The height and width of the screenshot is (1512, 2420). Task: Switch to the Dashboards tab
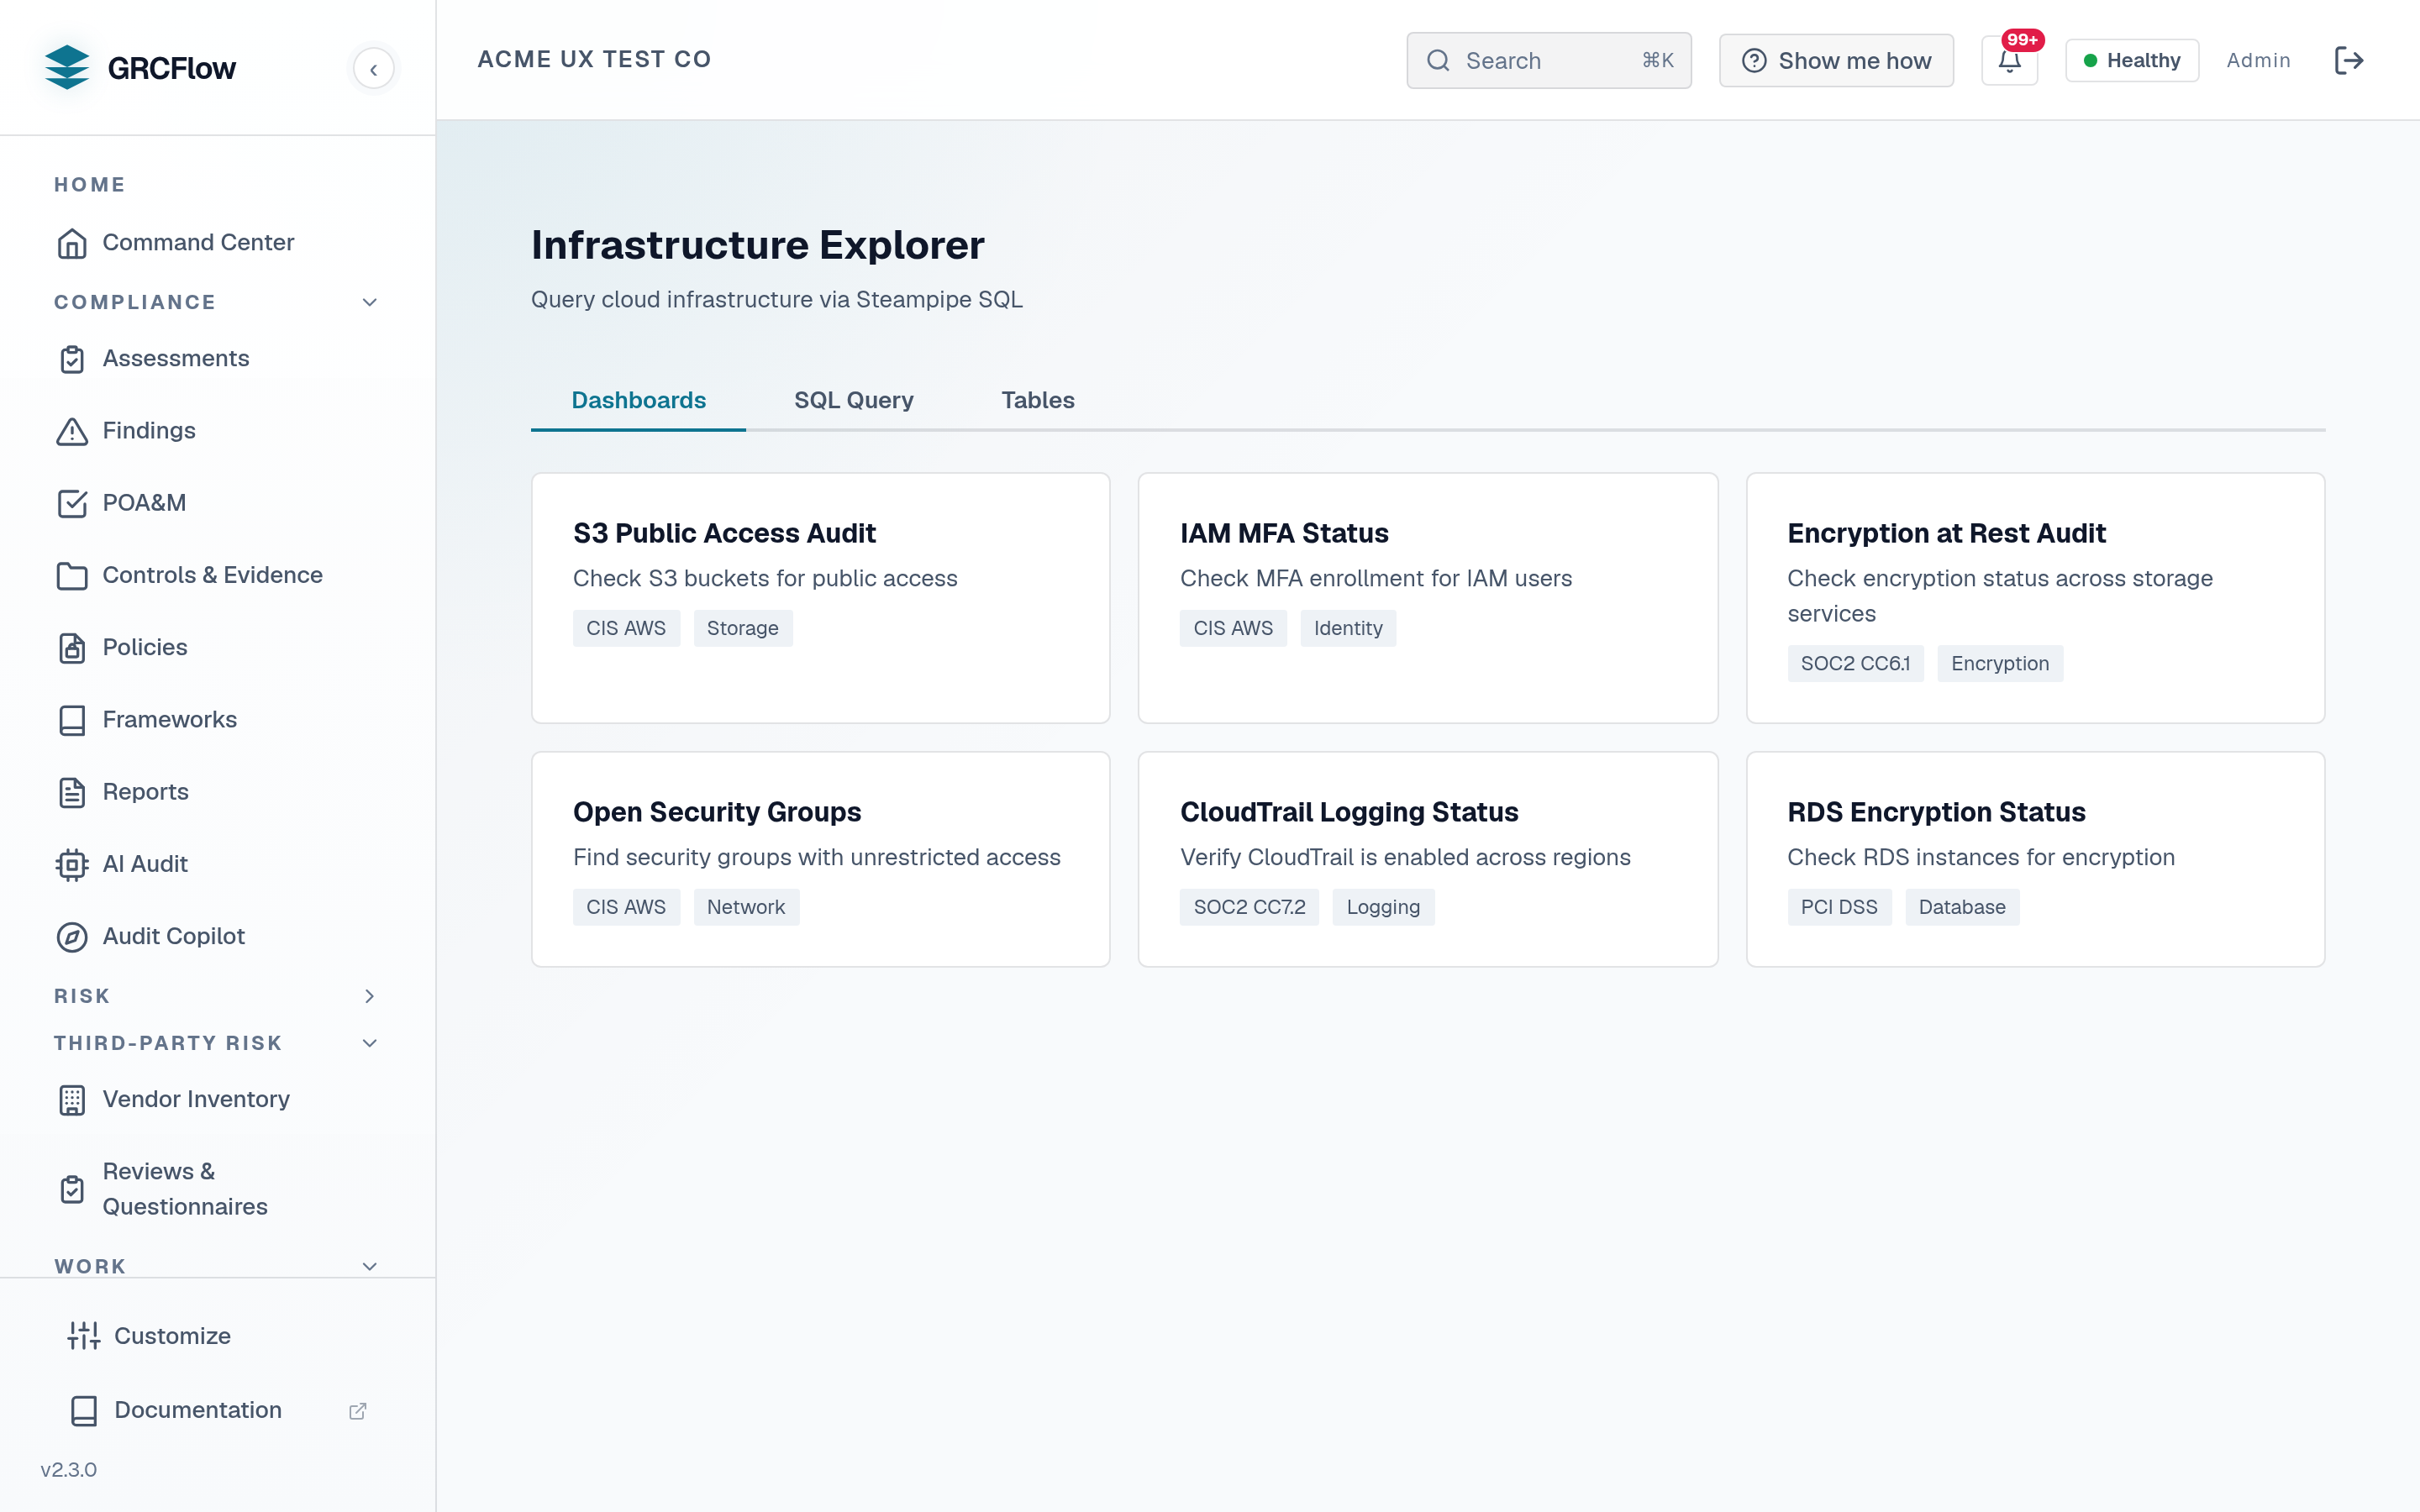(639, 400)
